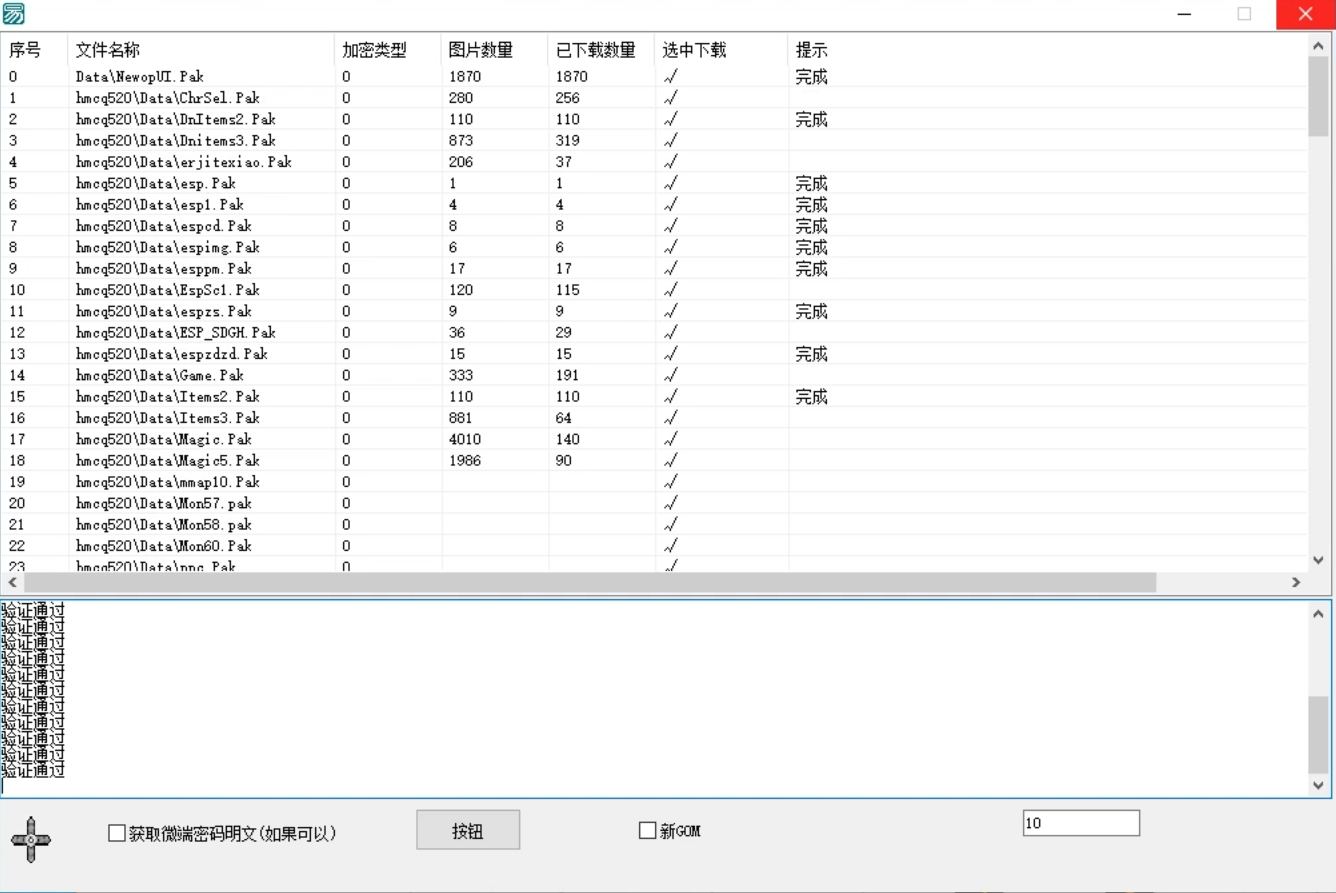Screen dimensions: 1336x893
Task: Click horizontal scrollbar left arrow
Action: coord(13,582)
